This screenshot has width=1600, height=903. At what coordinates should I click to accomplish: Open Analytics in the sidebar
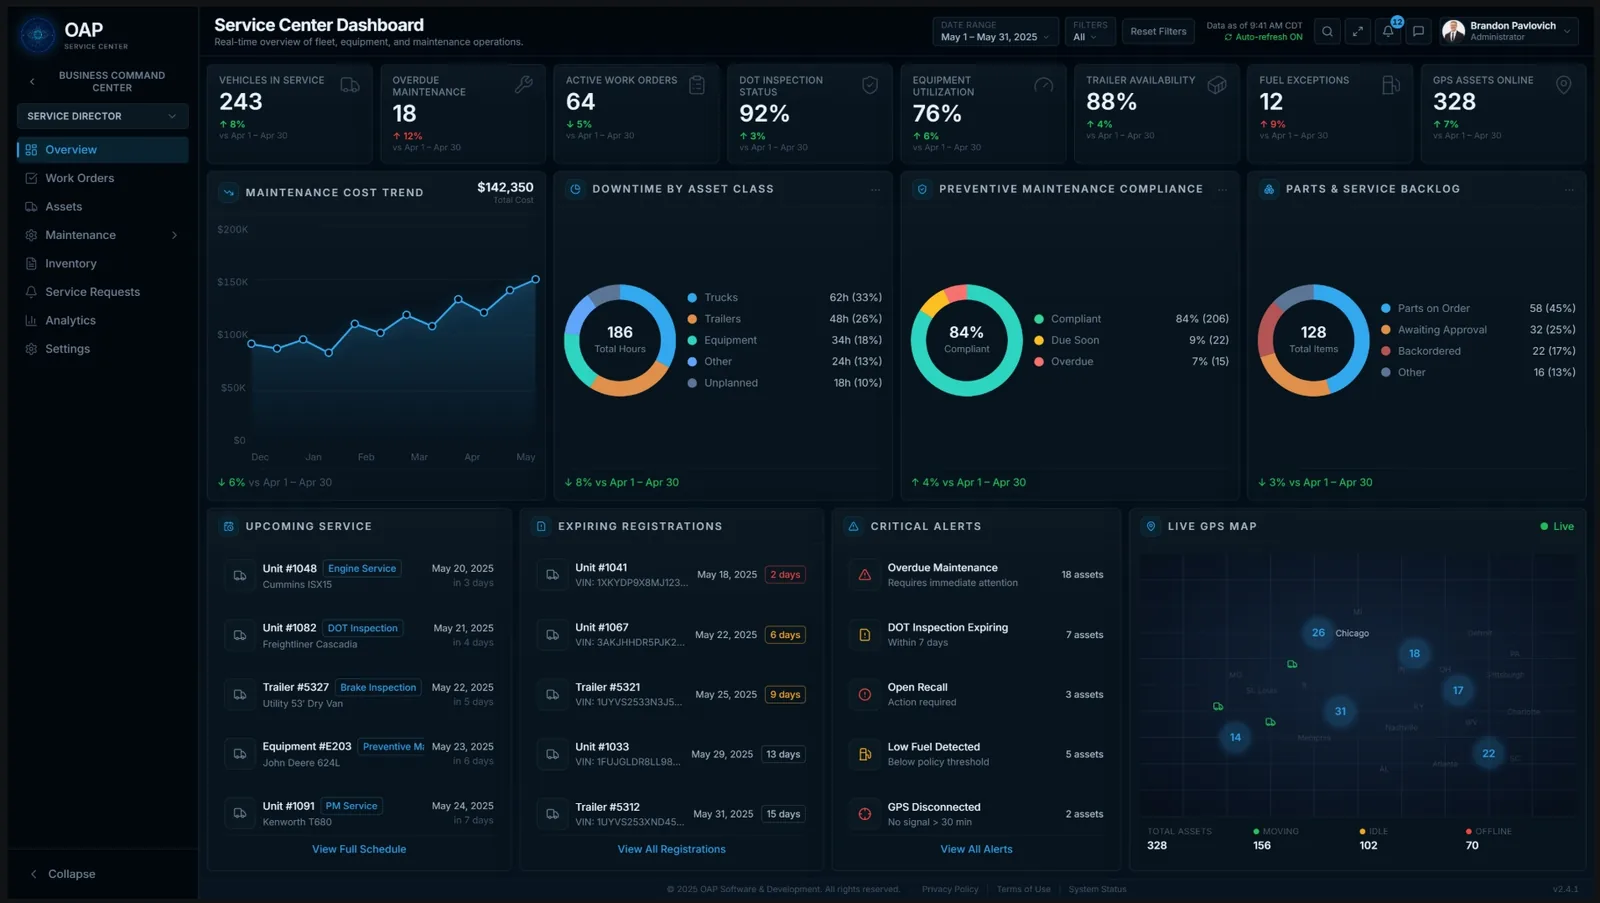(x=102, y=321)
